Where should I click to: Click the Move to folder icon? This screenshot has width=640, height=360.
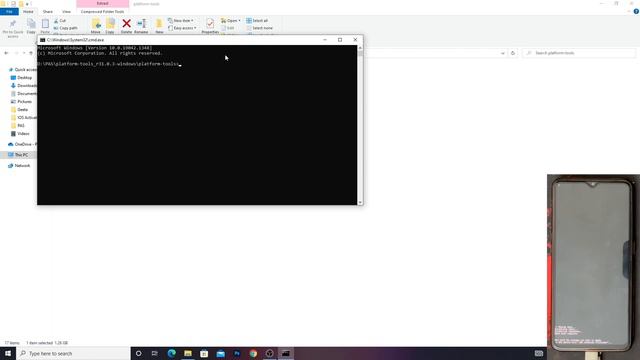pyautogui.click(x=96, y=24)
